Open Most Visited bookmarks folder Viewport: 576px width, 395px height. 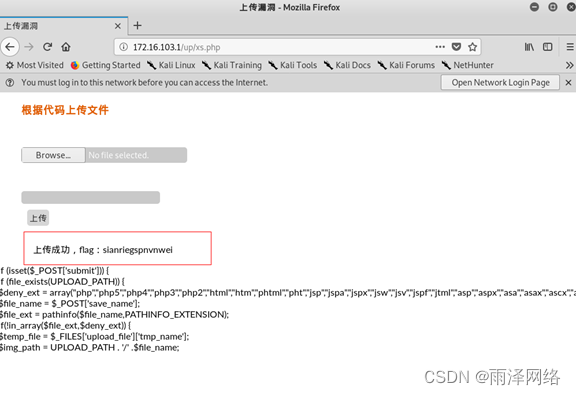pos(35,65)
